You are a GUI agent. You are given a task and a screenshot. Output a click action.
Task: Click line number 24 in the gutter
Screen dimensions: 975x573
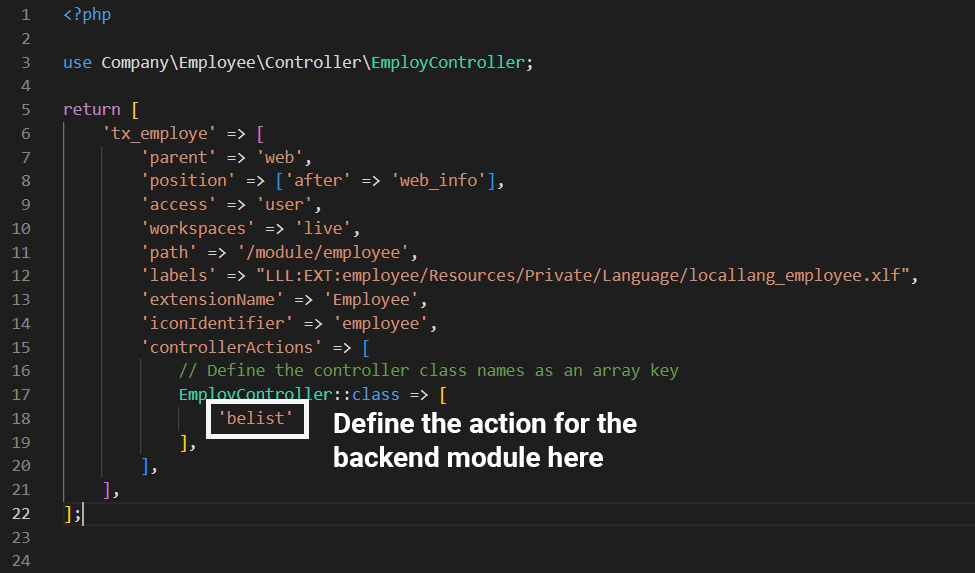pyautogui.click(x=24, y=561)
